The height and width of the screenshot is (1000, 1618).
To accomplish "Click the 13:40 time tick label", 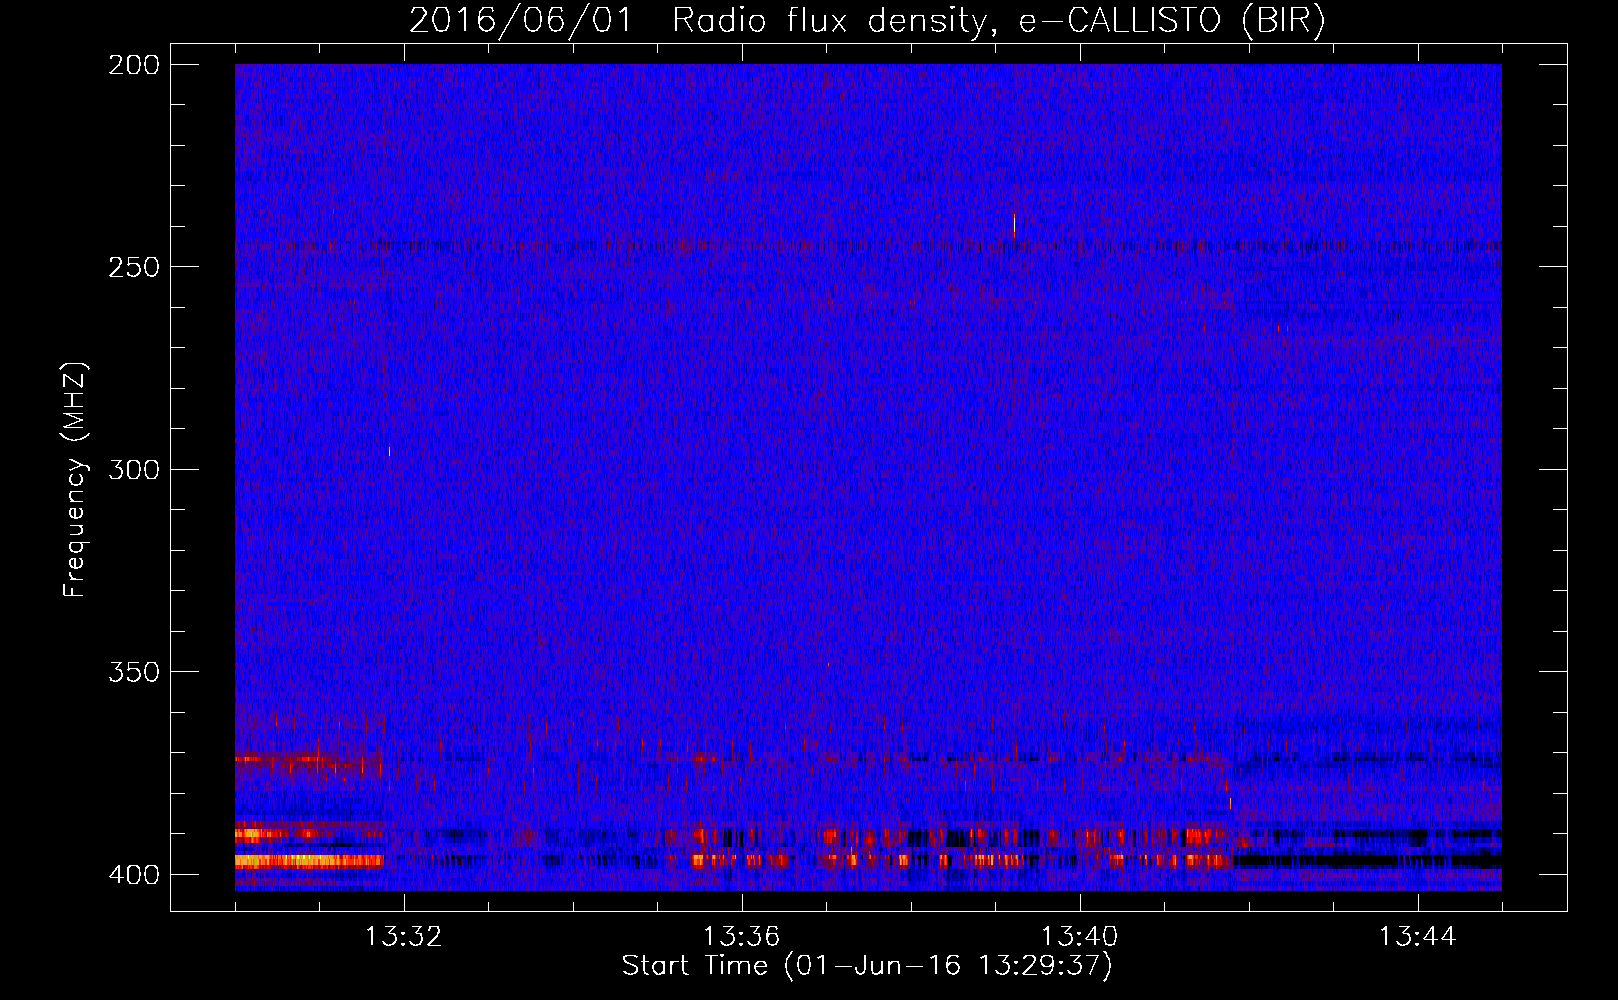I will (1079, 937).
